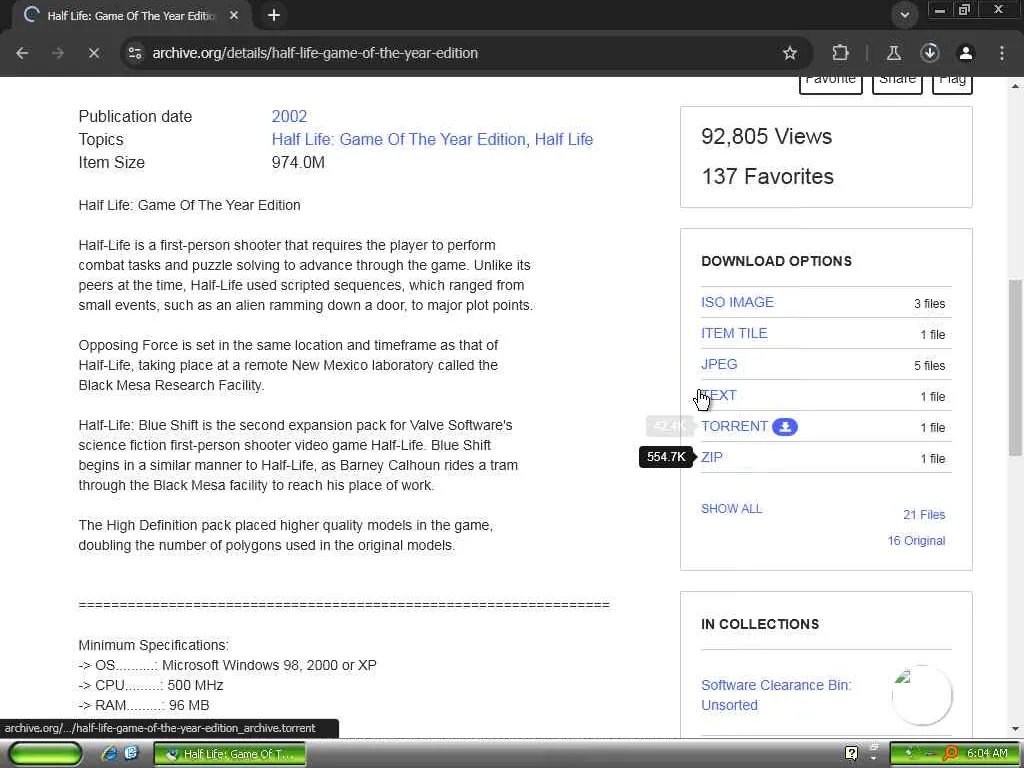Open Chrome Labs flask icon
Image resolution: width=1024 pixels, height=768 pixels.
coord(894,53)
